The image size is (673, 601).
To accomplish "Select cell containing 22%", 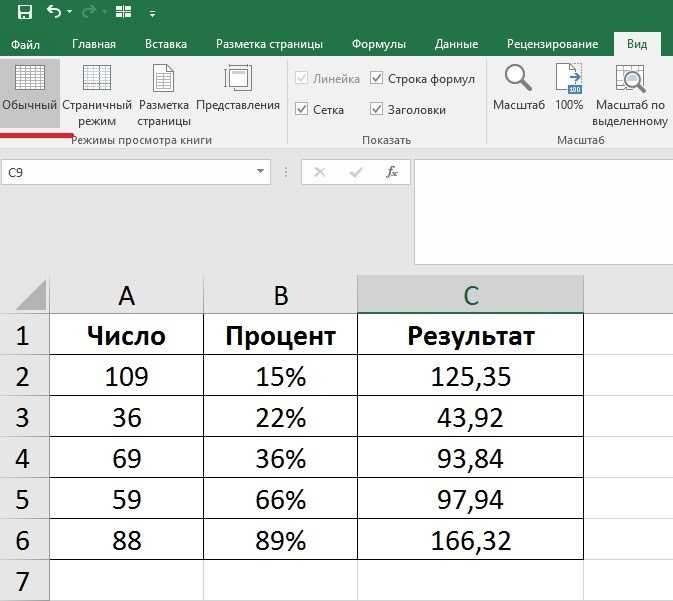I will 280,416.
